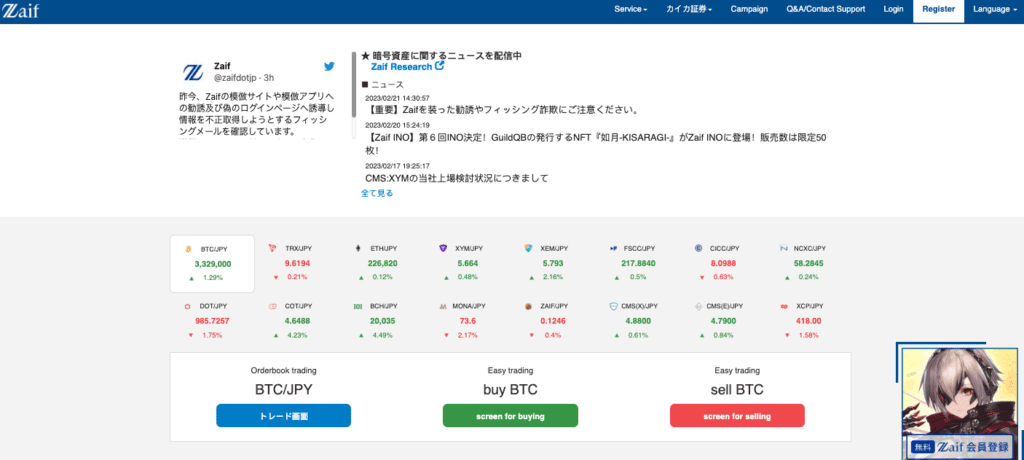Open external link icon beside Zaif Research
1024x460 pixels.
pyautogui.click(x=440, y=66)
